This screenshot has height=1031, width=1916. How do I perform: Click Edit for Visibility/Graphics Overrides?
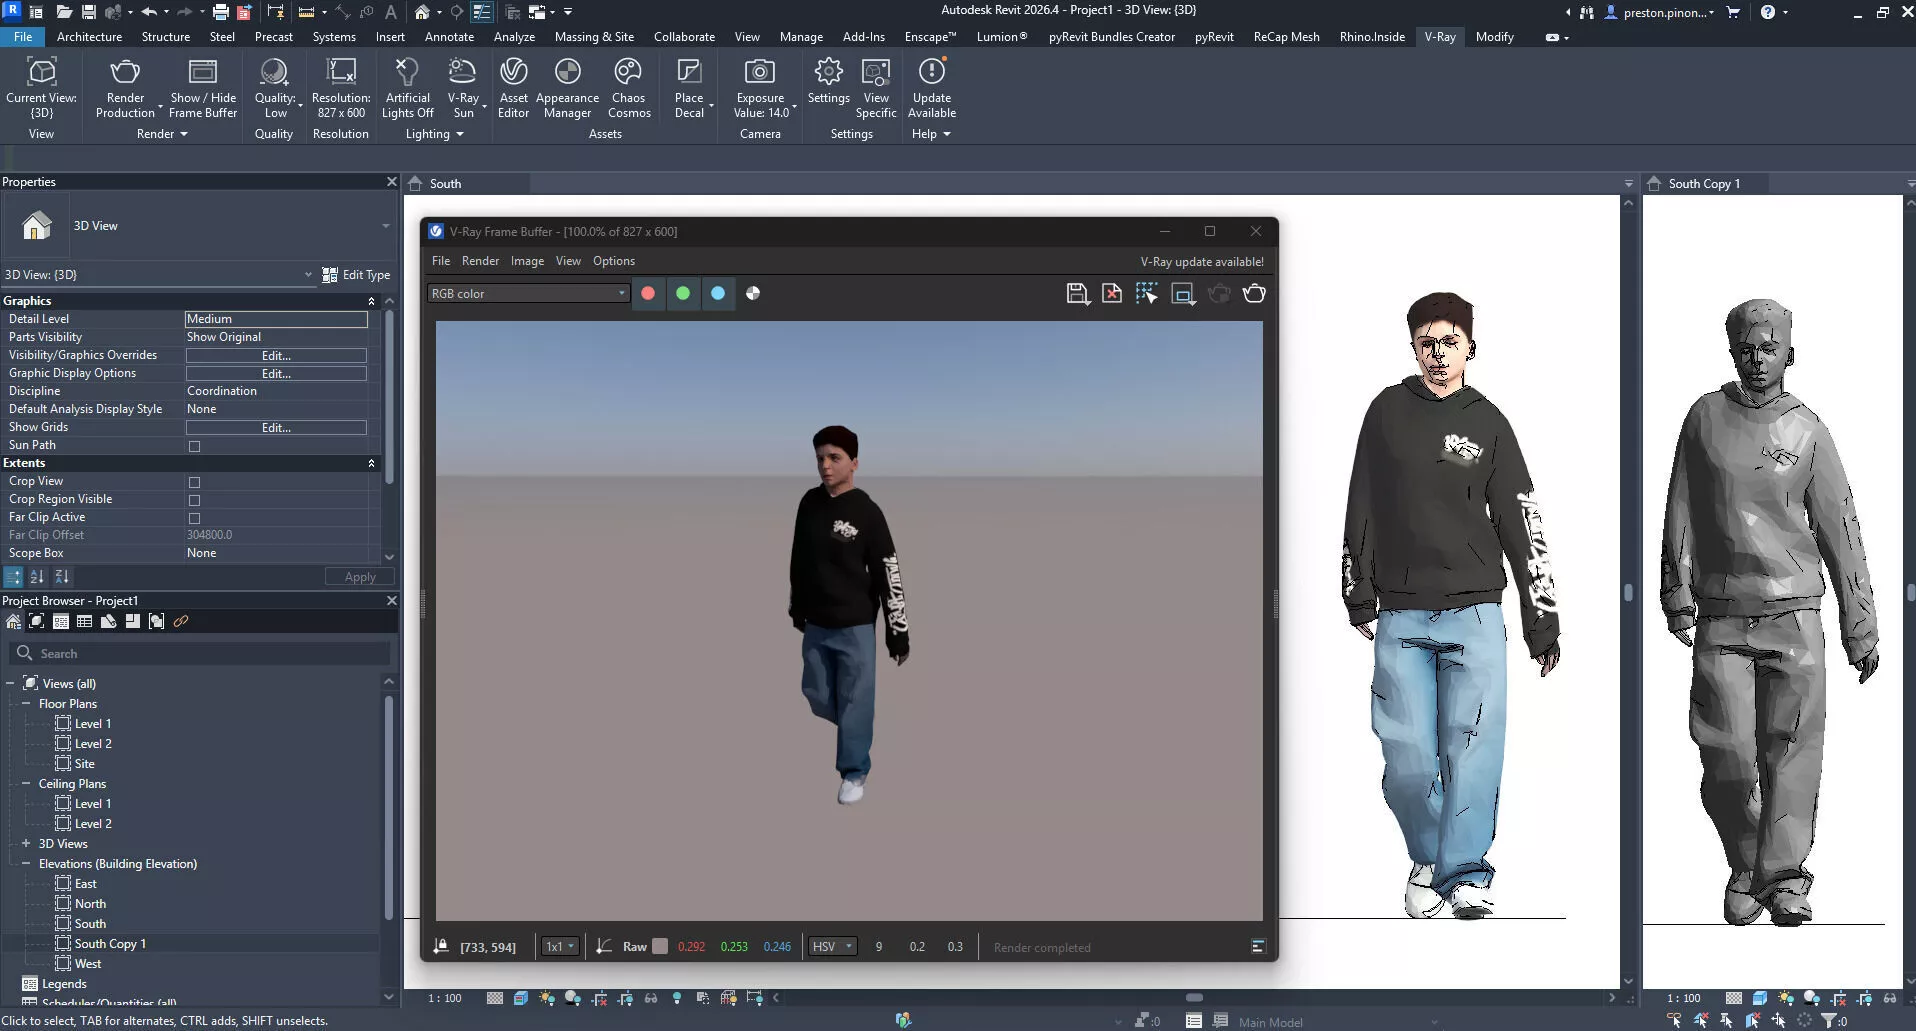pos(276,356)
